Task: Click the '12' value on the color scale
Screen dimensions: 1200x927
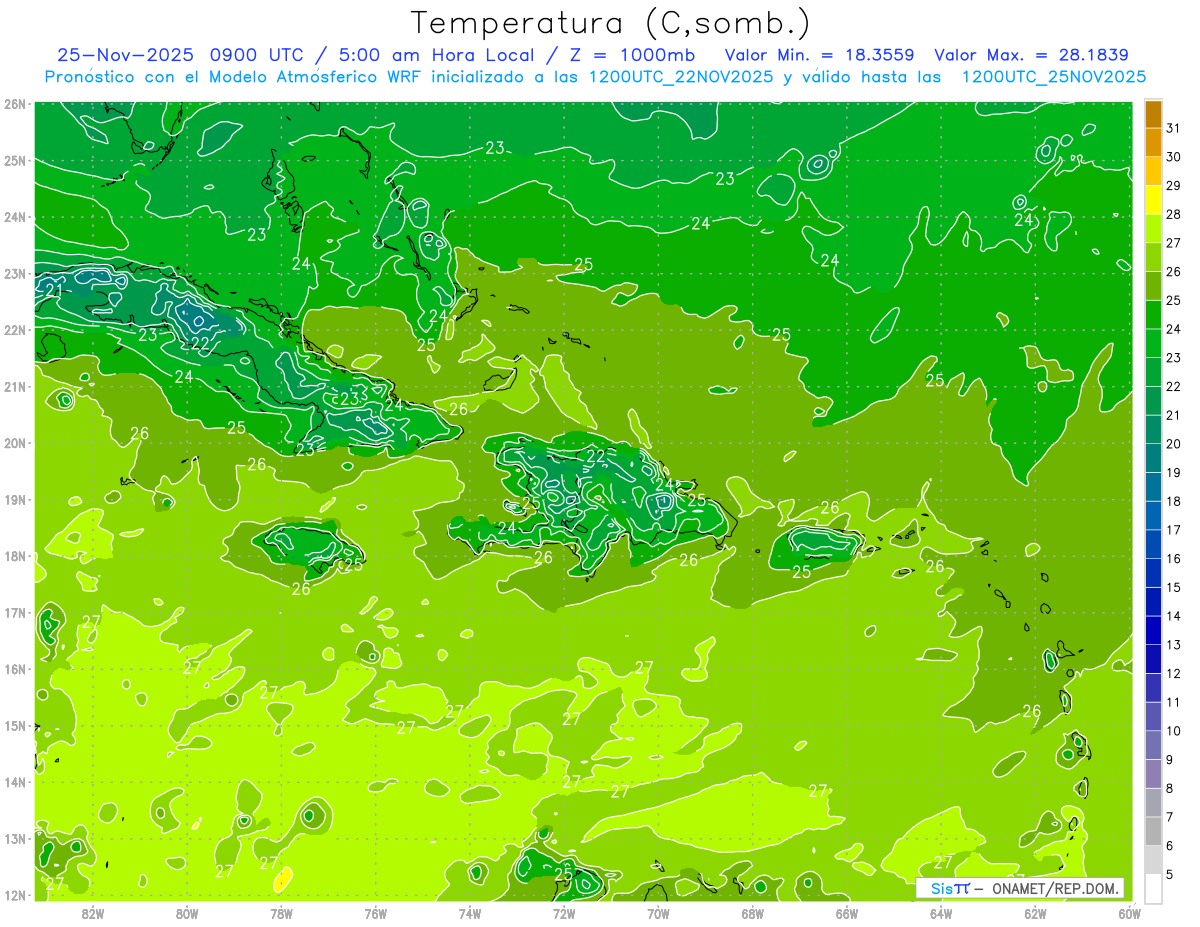Action: [1174, 674]
